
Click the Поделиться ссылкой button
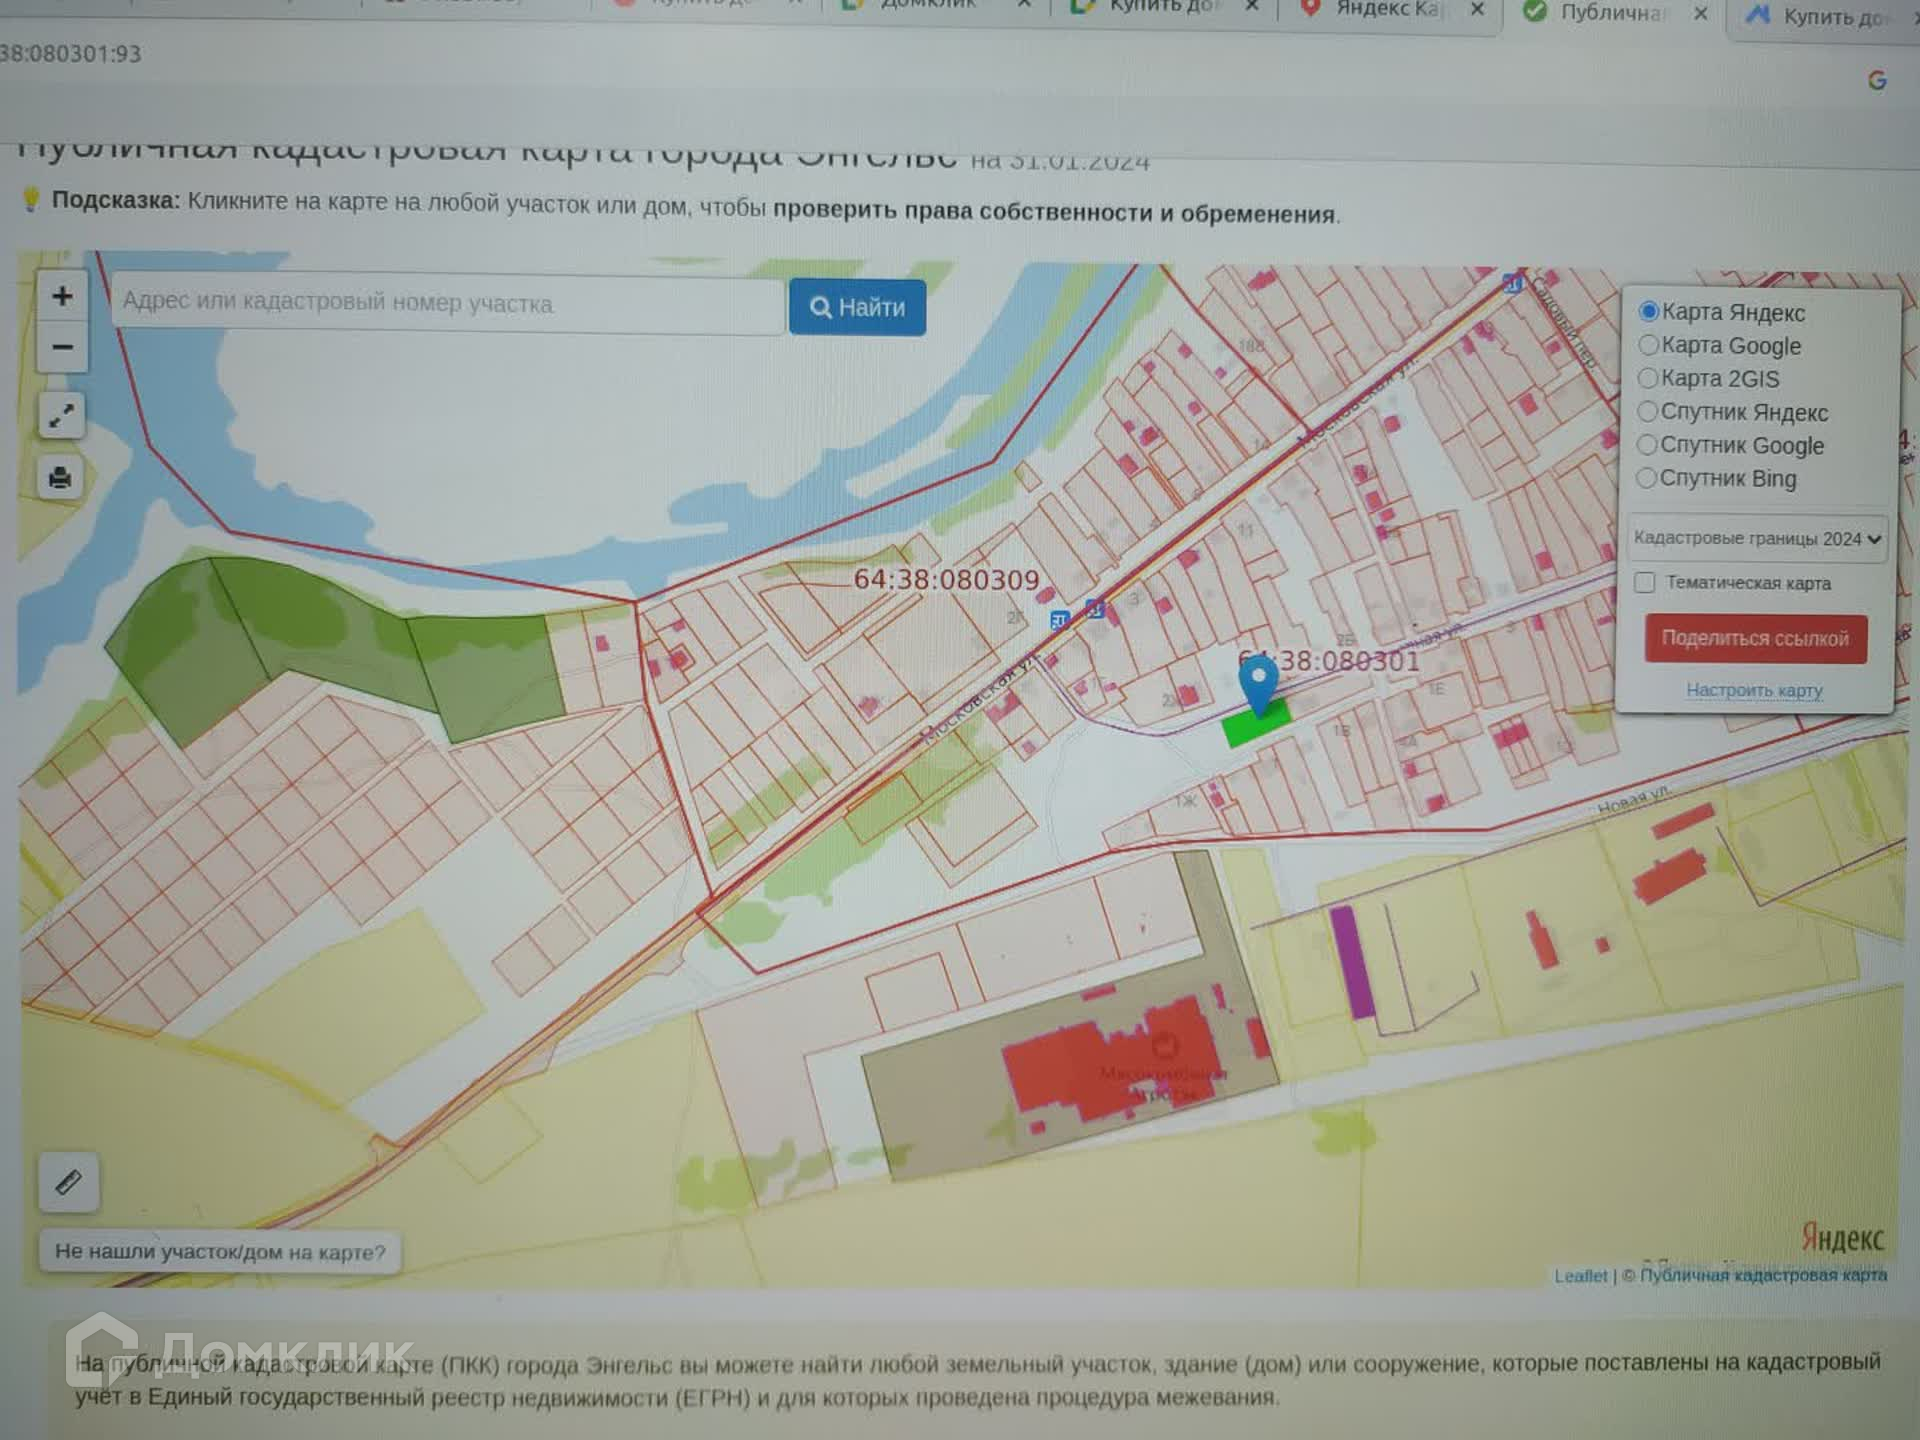pos(1755,639)
